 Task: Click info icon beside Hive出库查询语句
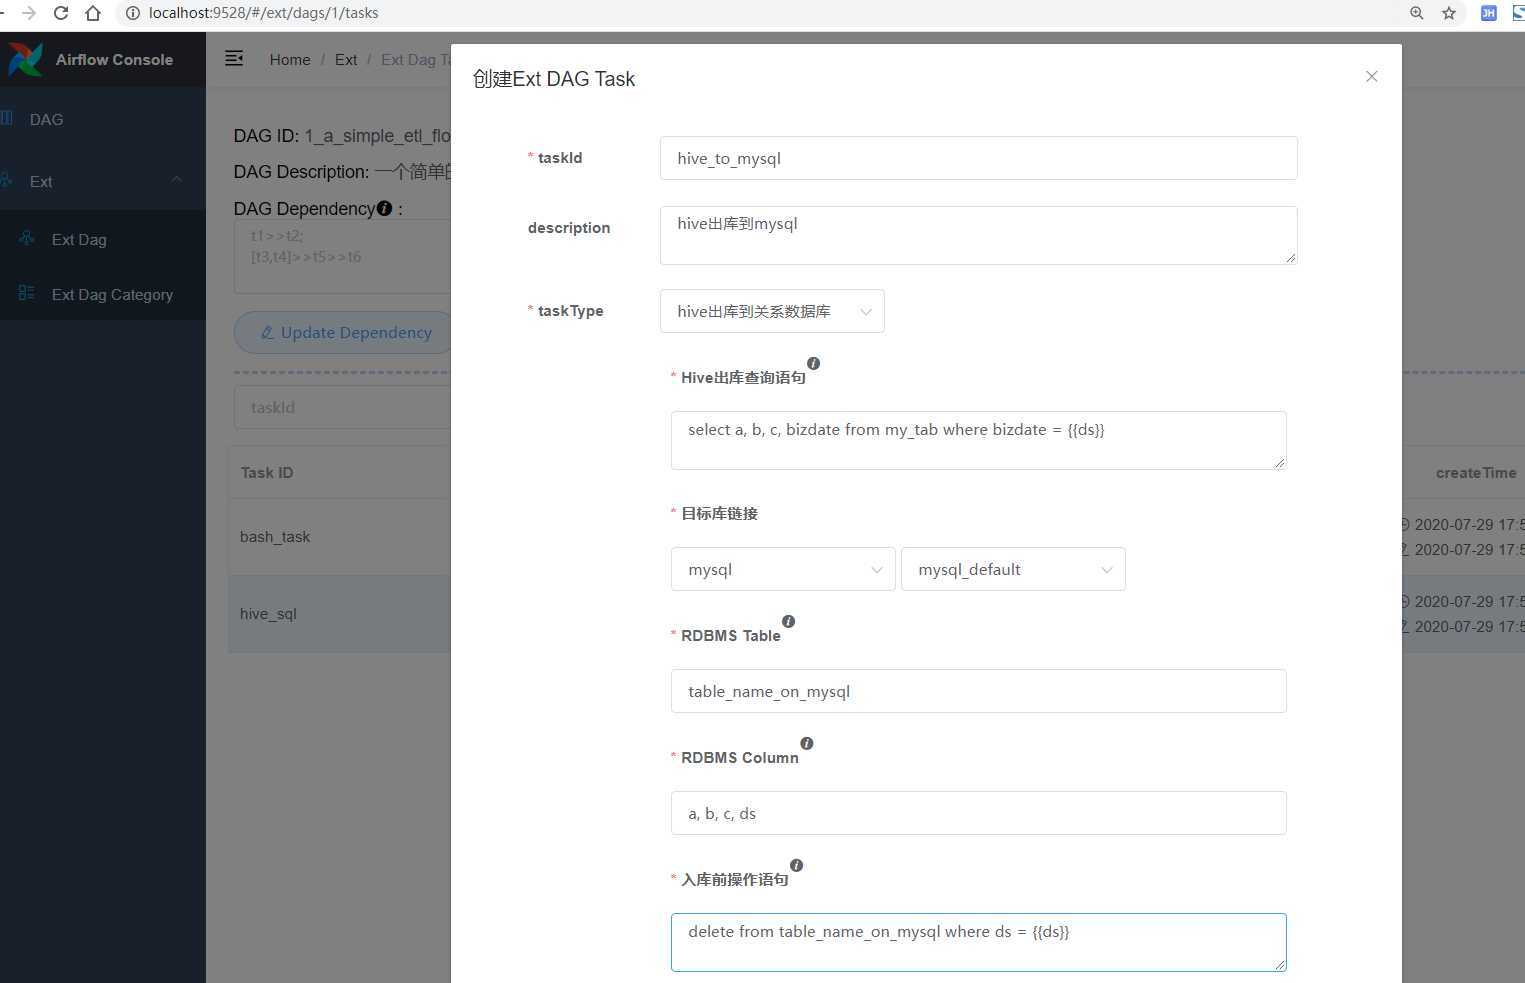[x=813, y=363]
